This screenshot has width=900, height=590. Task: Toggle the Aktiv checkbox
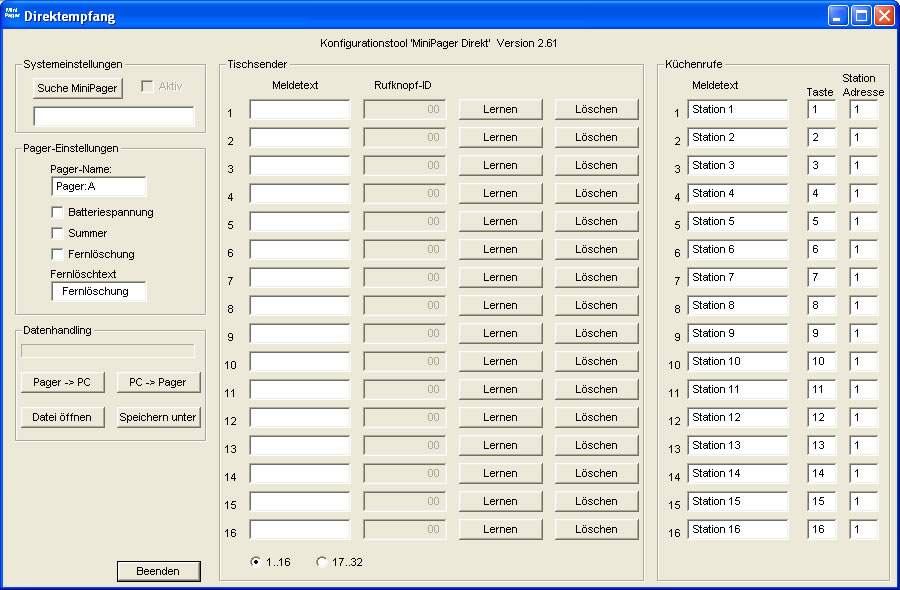[146, 85]
